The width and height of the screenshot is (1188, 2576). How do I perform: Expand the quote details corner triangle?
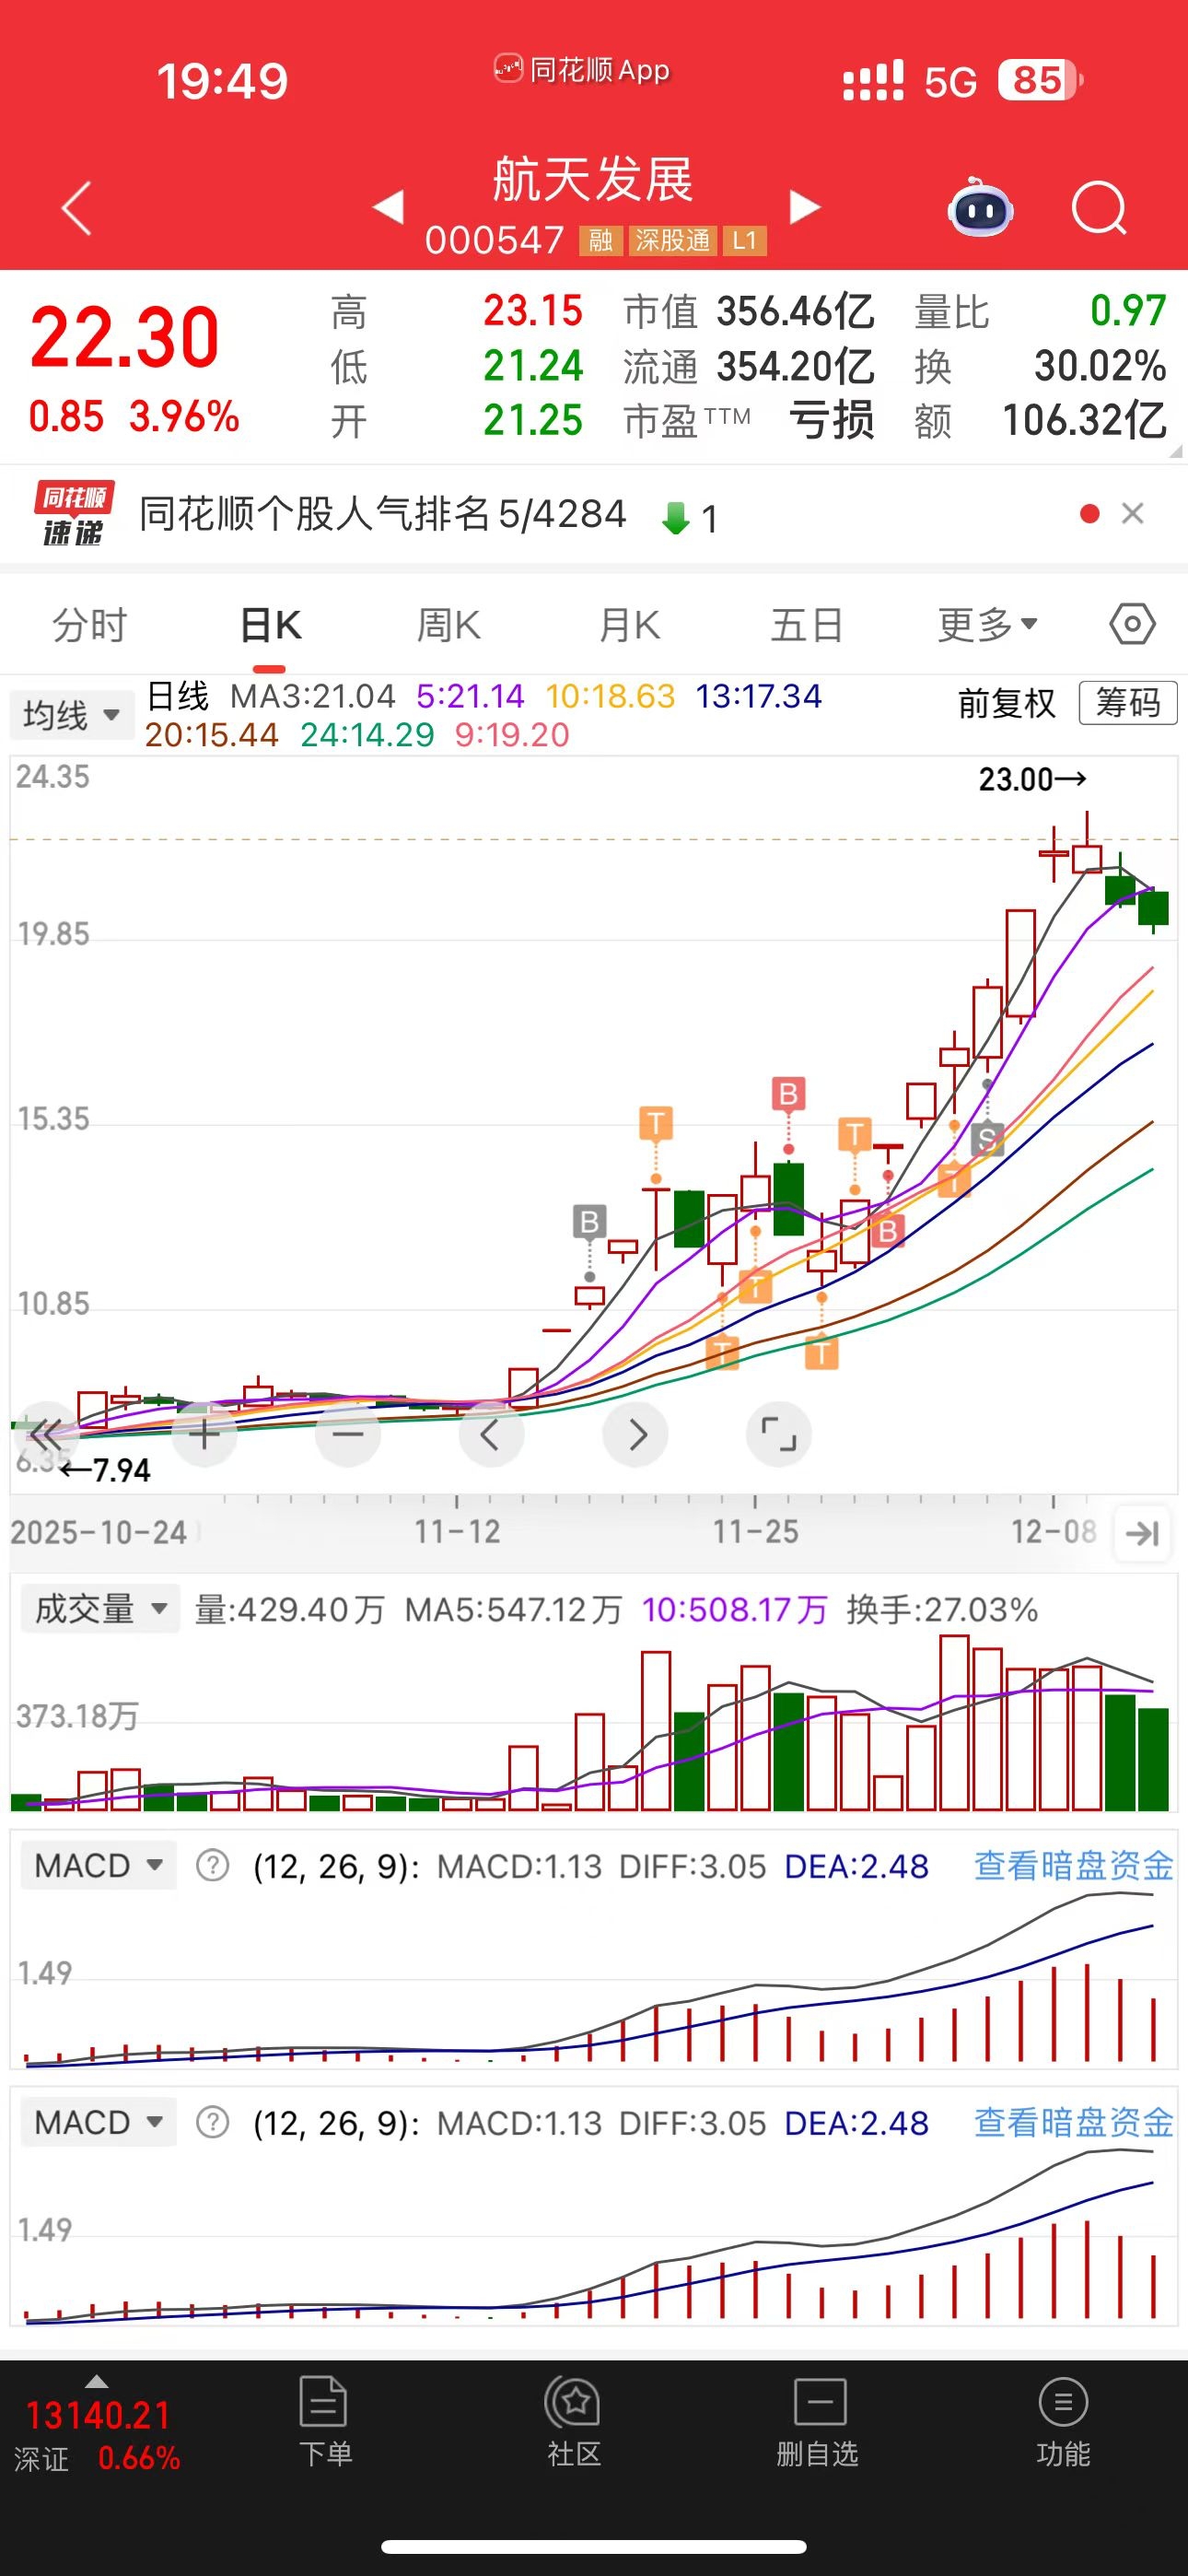1175,451
